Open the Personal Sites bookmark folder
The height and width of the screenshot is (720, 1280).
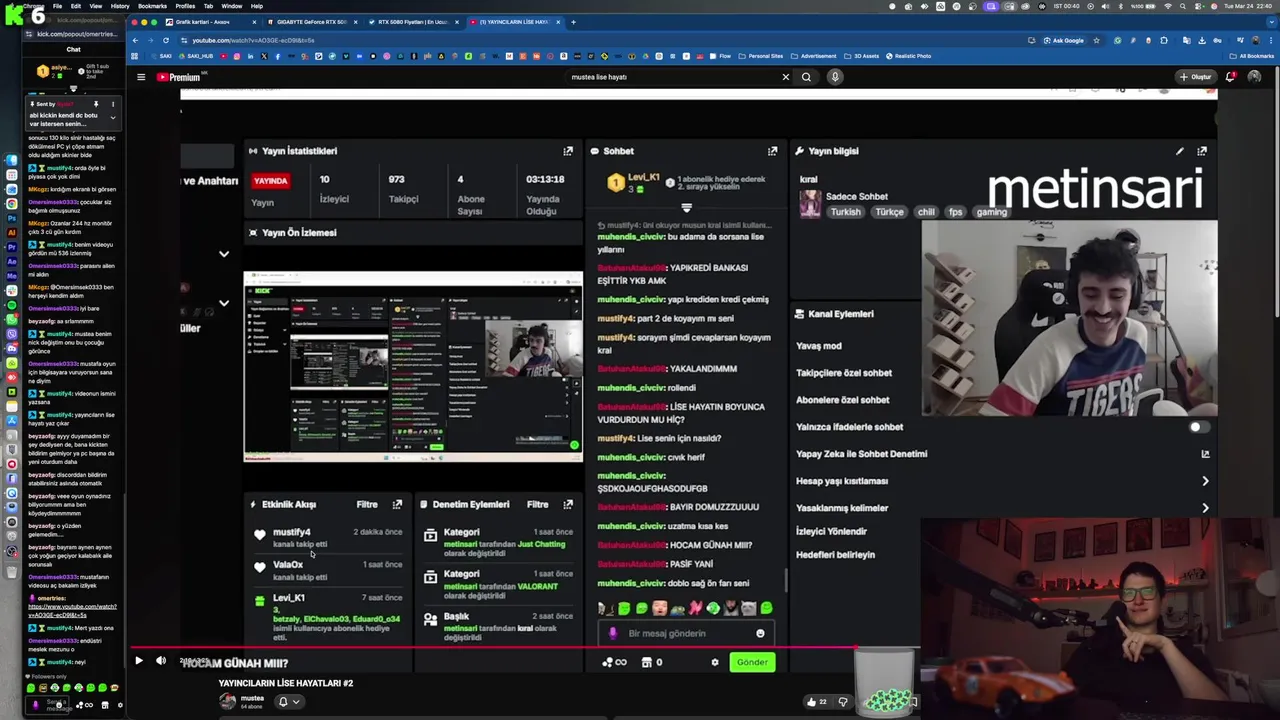pos(761,56)
